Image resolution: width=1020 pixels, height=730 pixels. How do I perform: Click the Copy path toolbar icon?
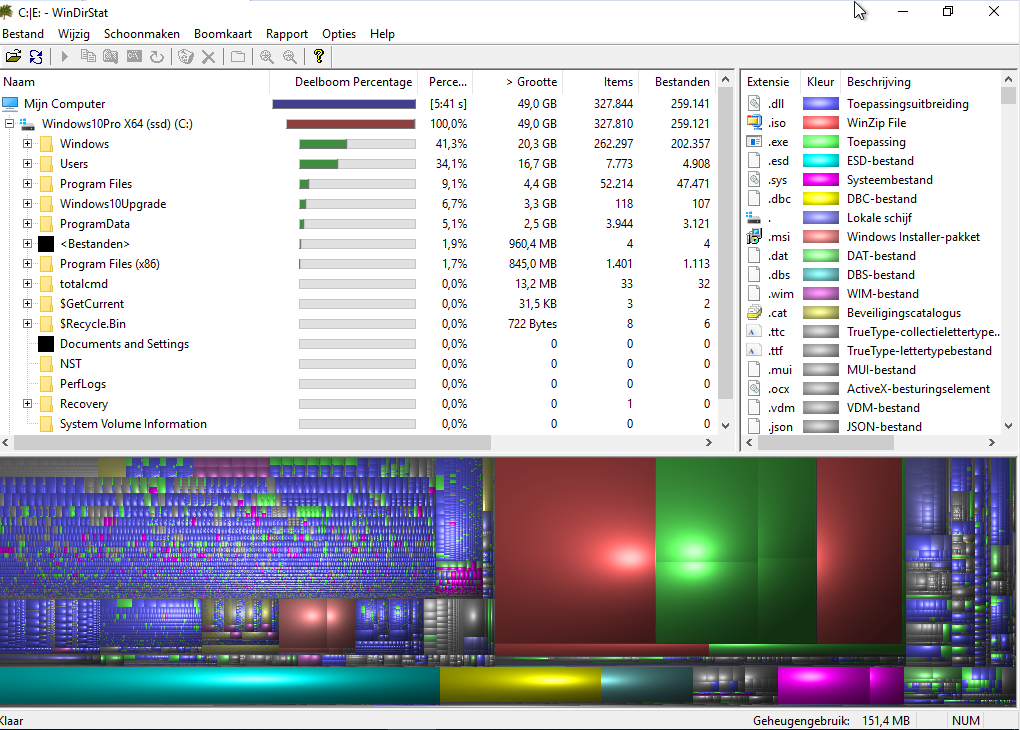pyautogui.click(x=88, y=57)
